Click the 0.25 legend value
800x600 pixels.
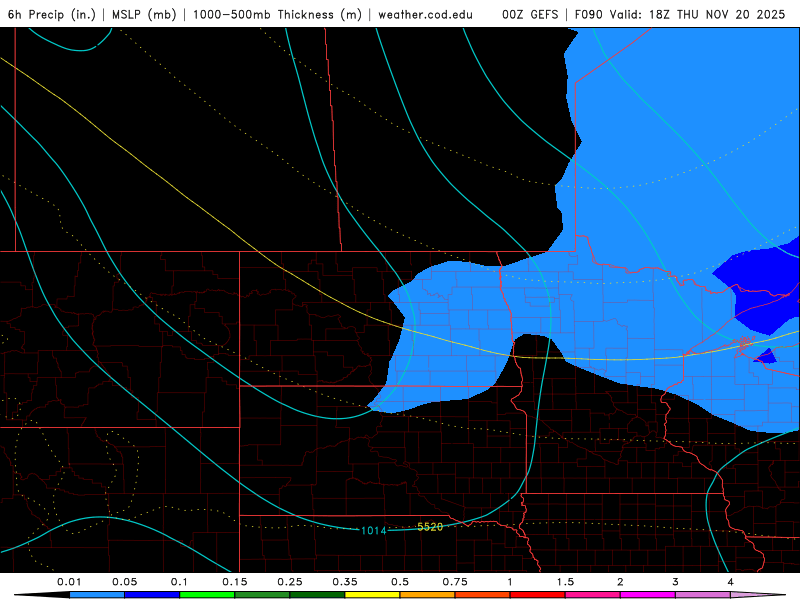(x=290, y=582)
